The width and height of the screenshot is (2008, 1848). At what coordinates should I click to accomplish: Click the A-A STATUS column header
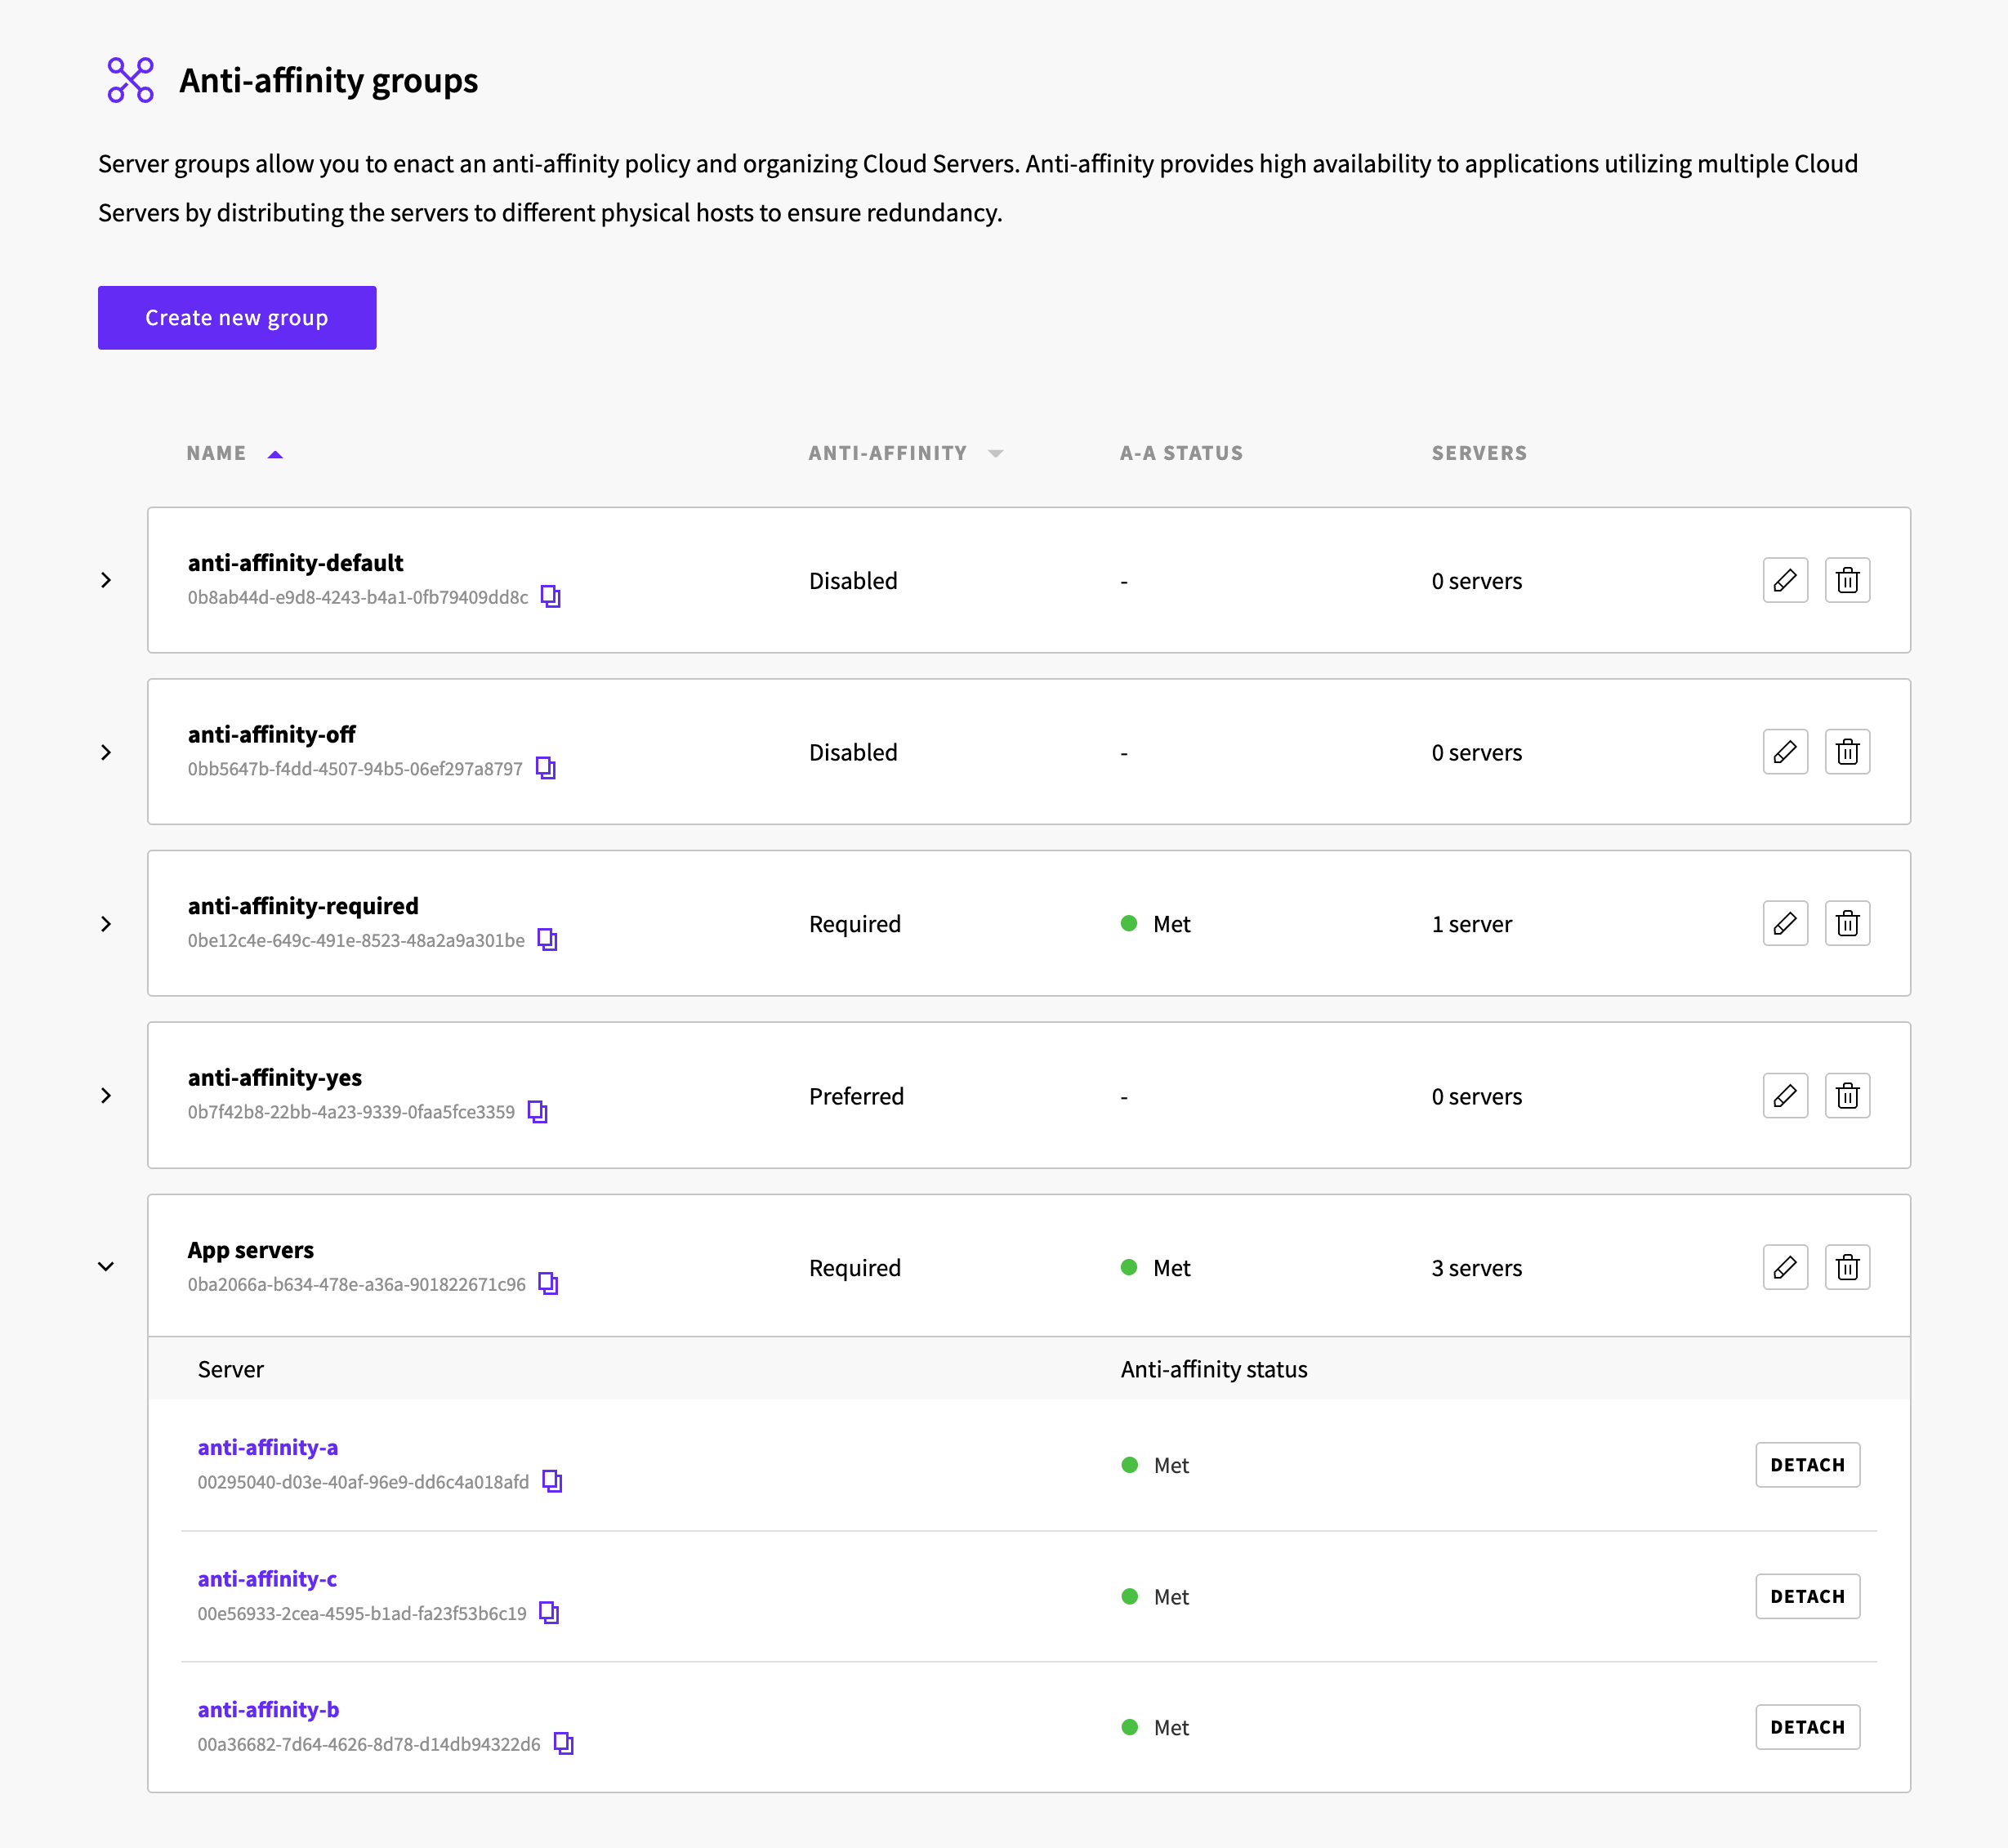pyautogui.click(x=1181, y=453)
